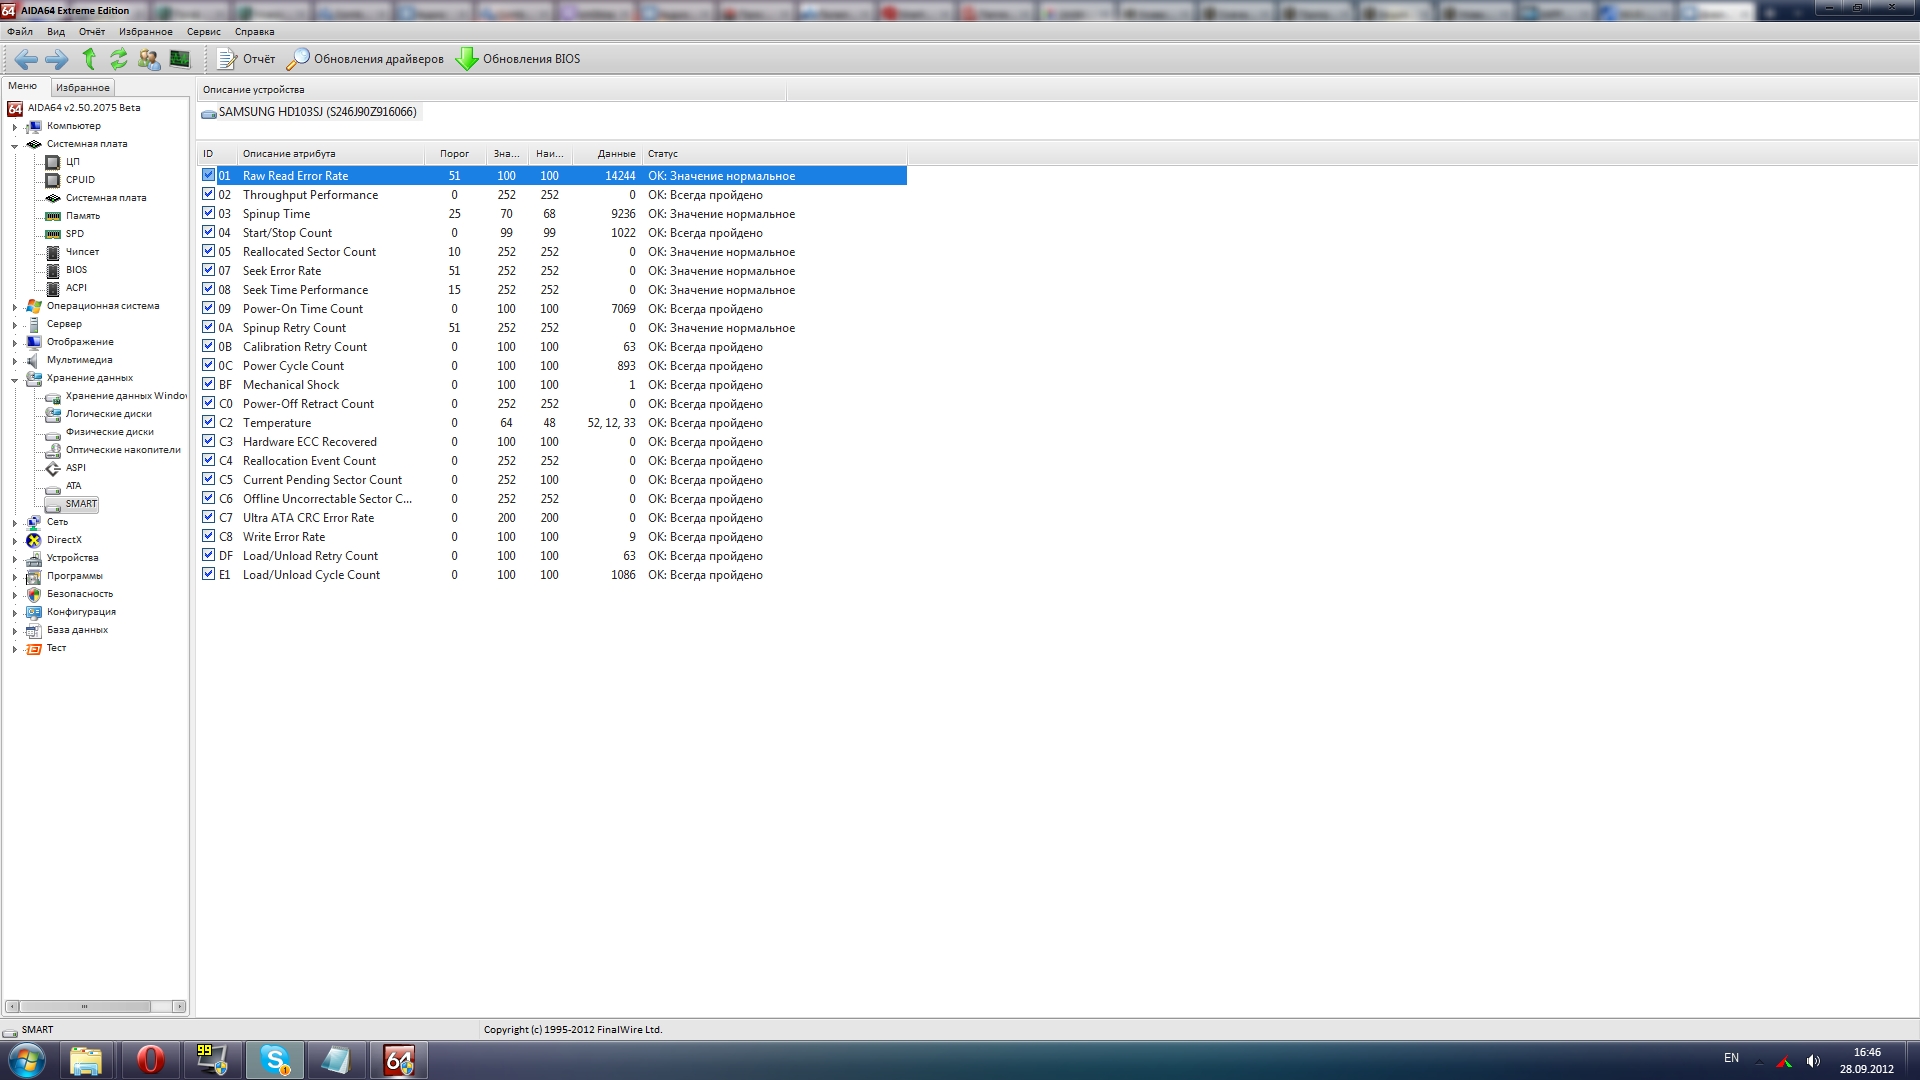
Task: Select the CPUID tree item icon
Action: click(x=53, y=180)
